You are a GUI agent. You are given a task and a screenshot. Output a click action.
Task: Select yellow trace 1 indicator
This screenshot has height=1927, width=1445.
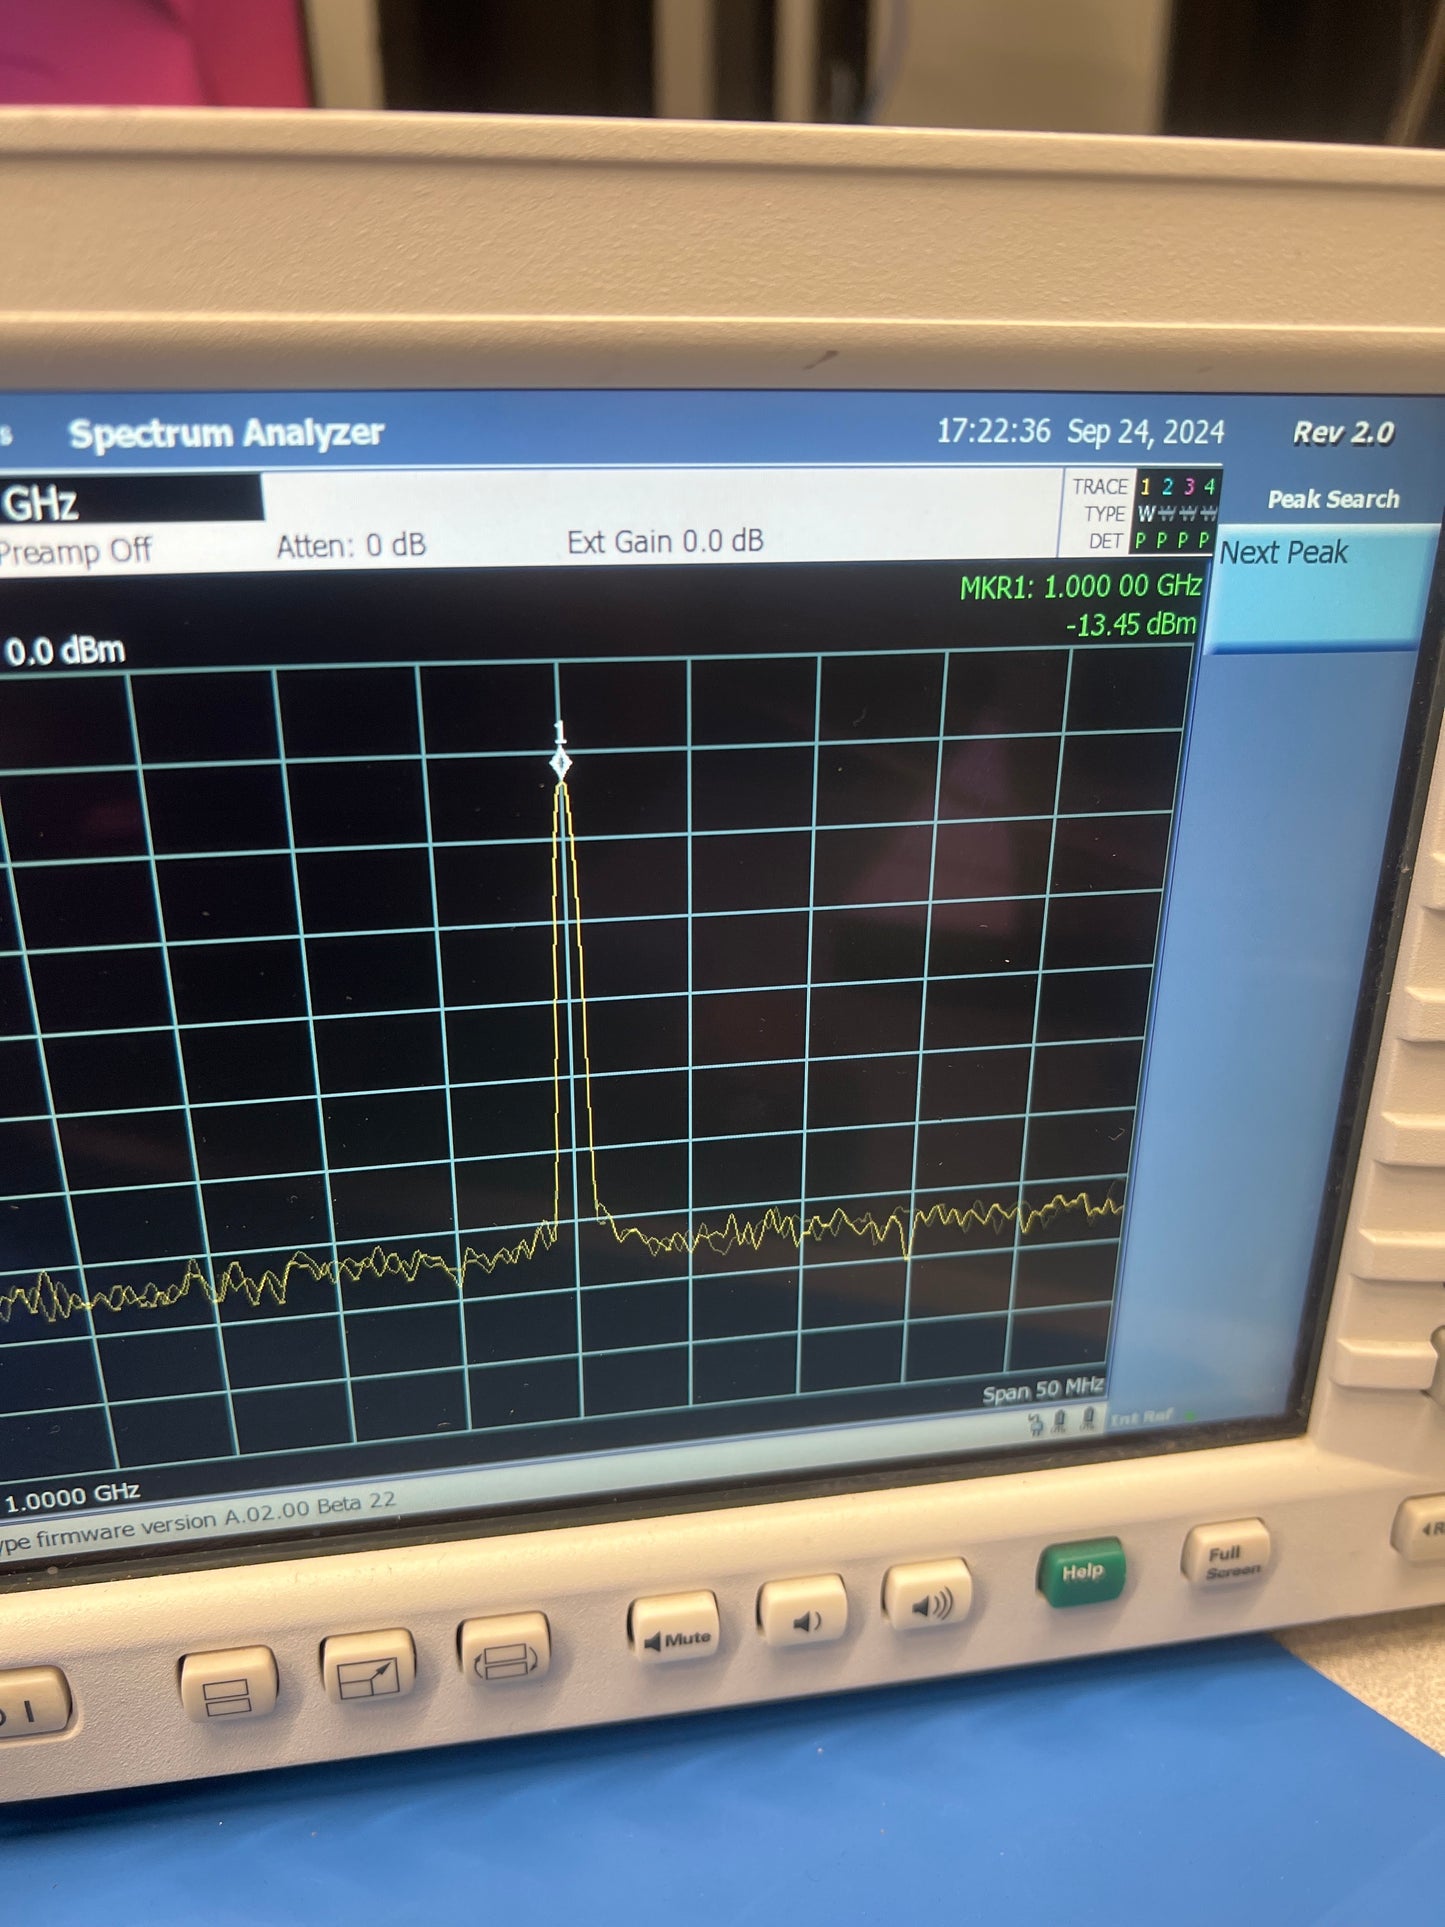(1145, 487)
